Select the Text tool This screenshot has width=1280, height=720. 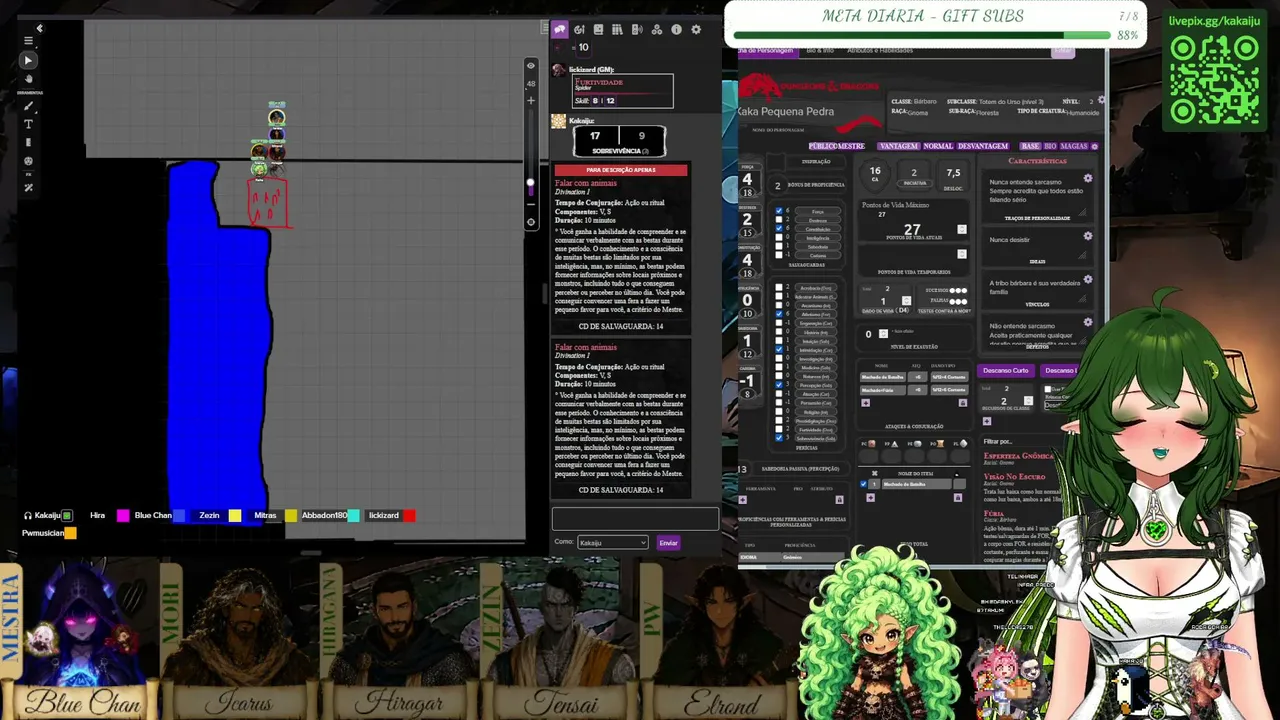pyautogui.click(x=28, y=124)
